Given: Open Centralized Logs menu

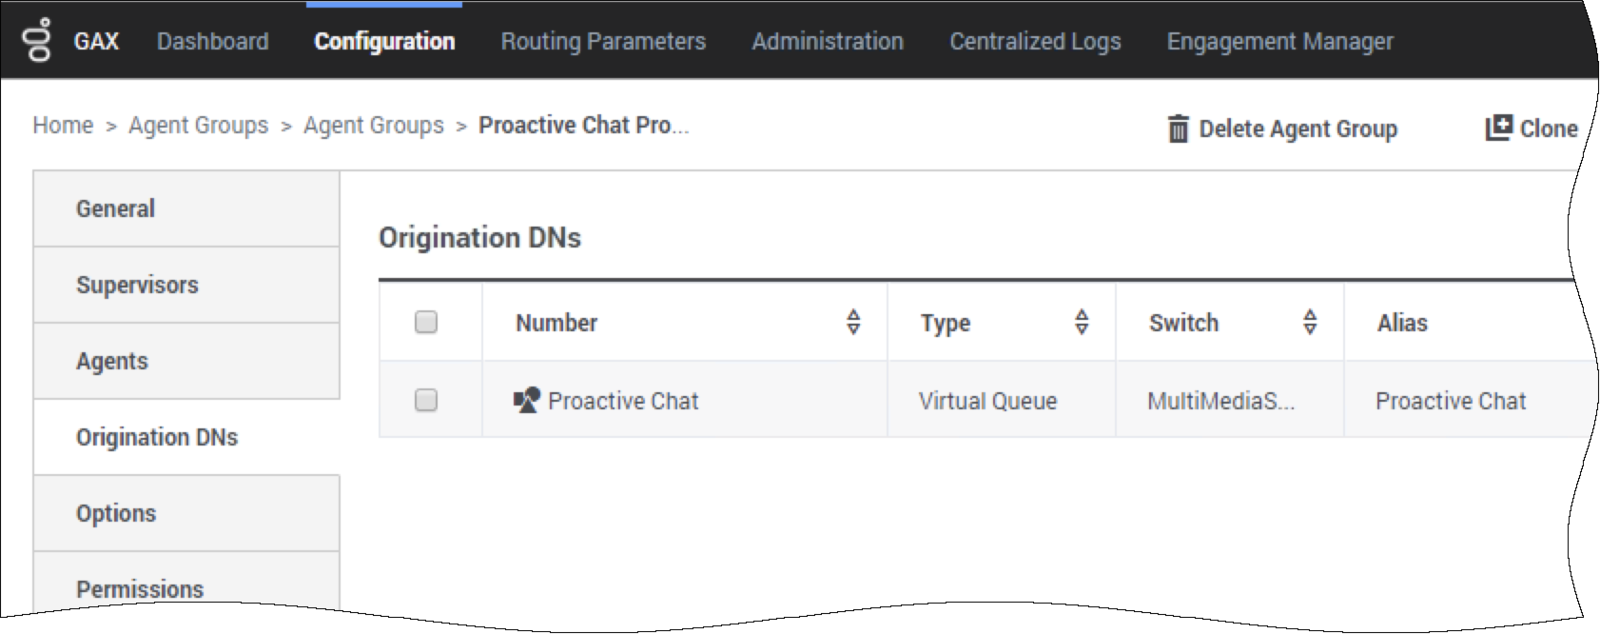Looking at the screenshot, I should (x=1035, y=41).
